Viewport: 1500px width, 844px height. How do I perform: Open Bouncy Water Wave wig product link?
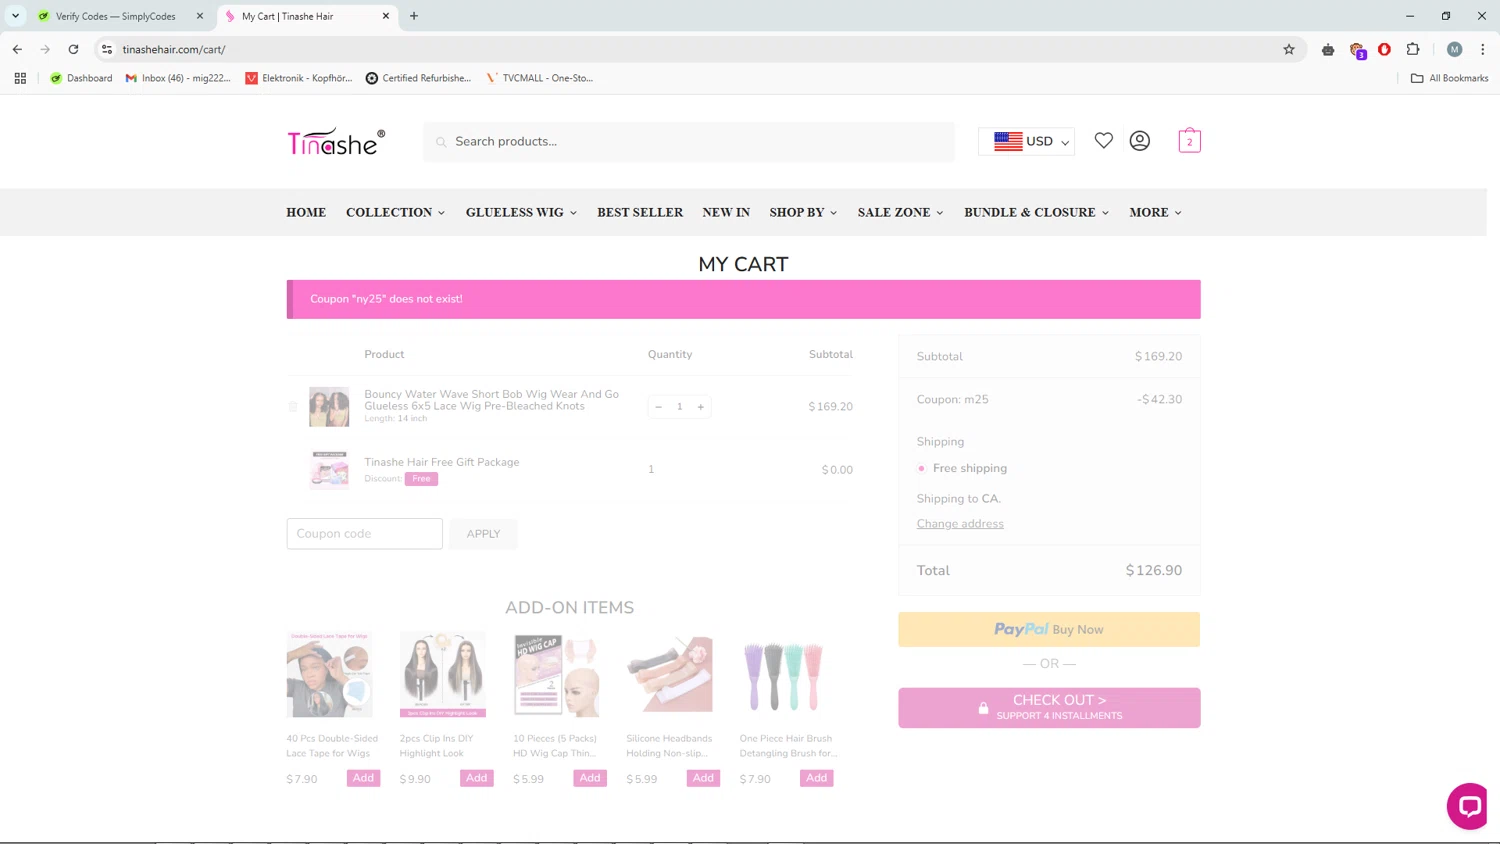(491, 400)
